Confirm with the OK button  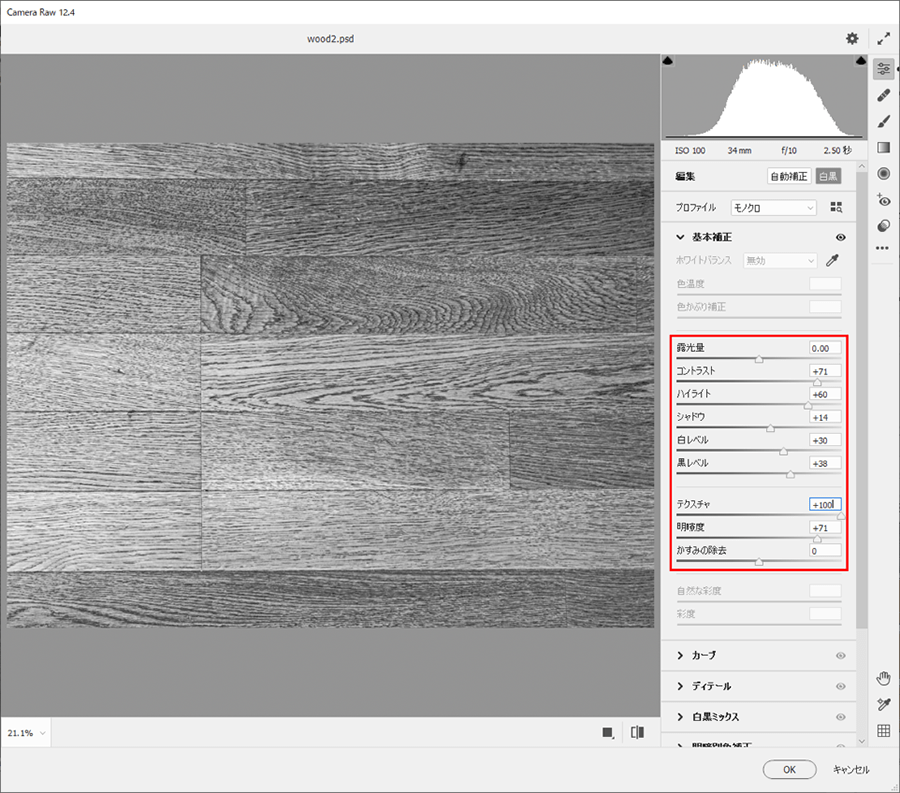[789, 769]
